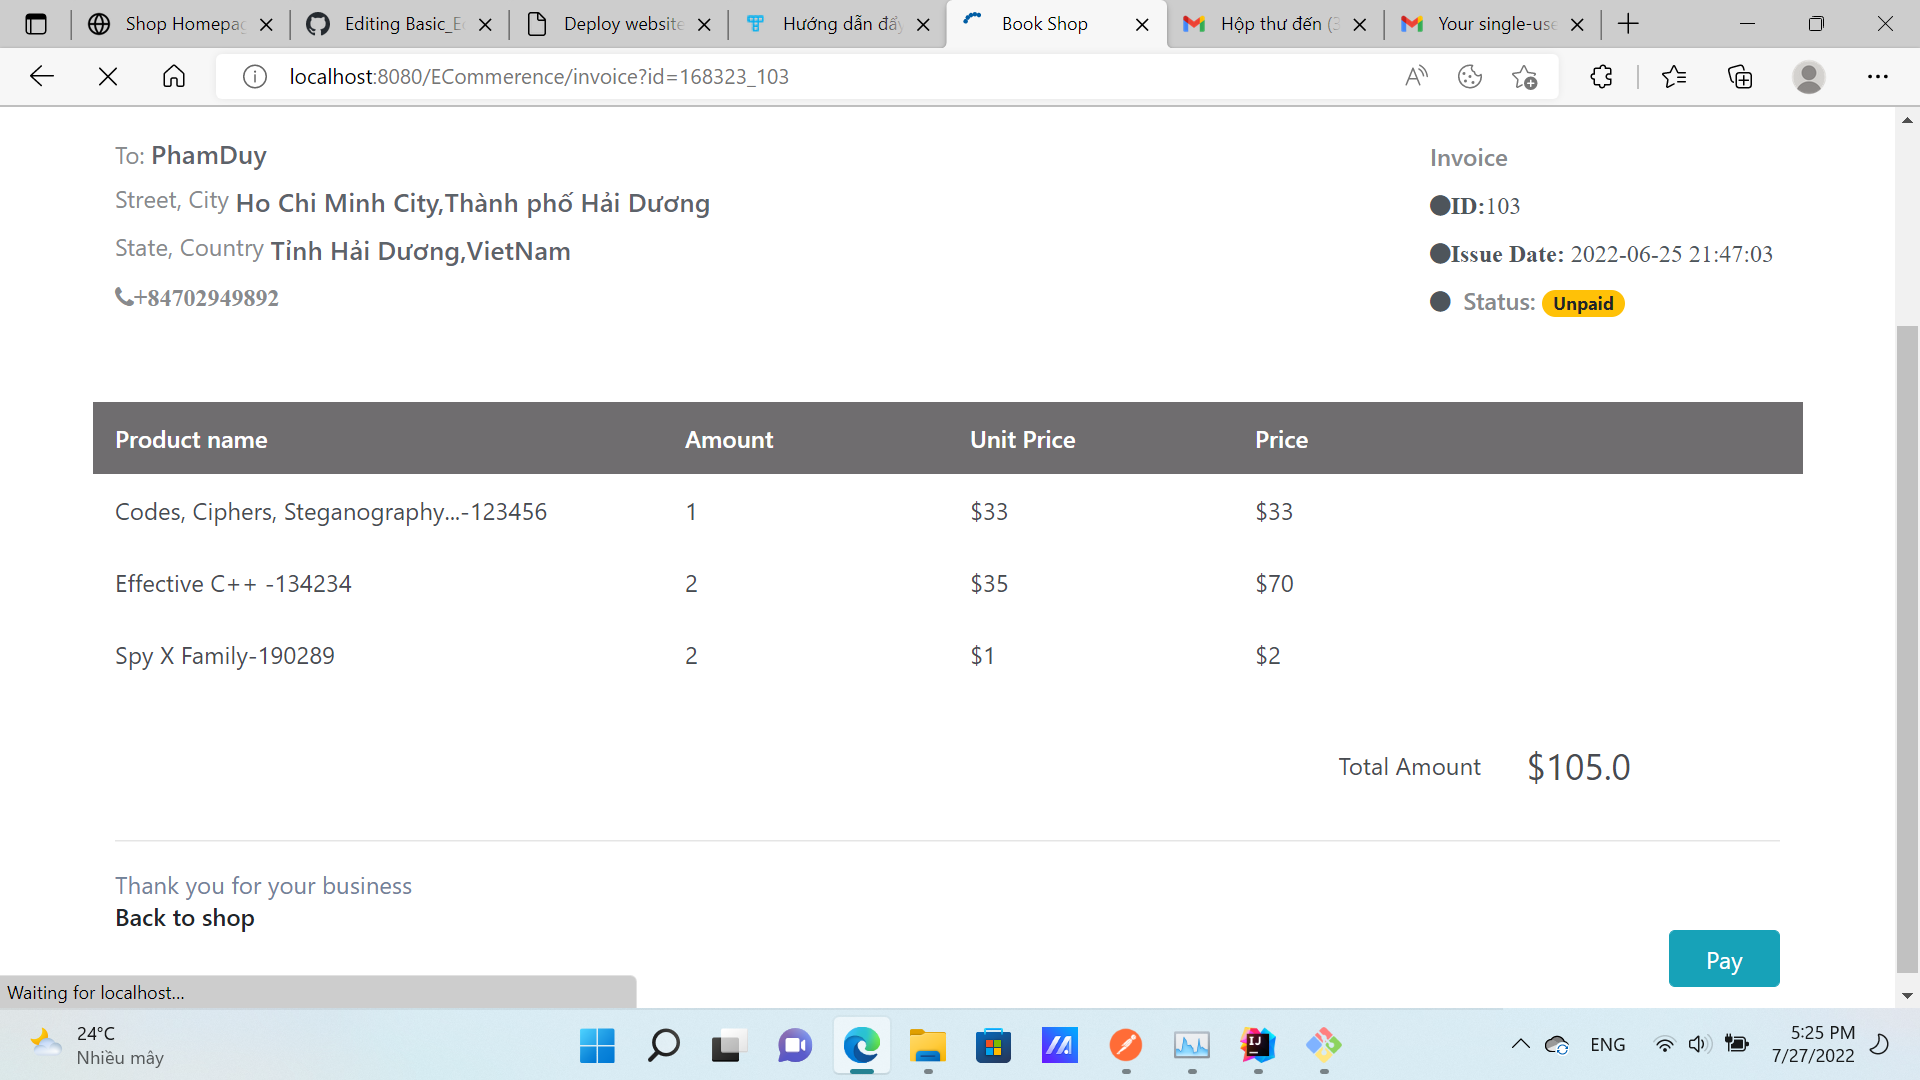Expand system tray hidden icons chevron
1920x1080 pixels.
coord(1520,1045)
